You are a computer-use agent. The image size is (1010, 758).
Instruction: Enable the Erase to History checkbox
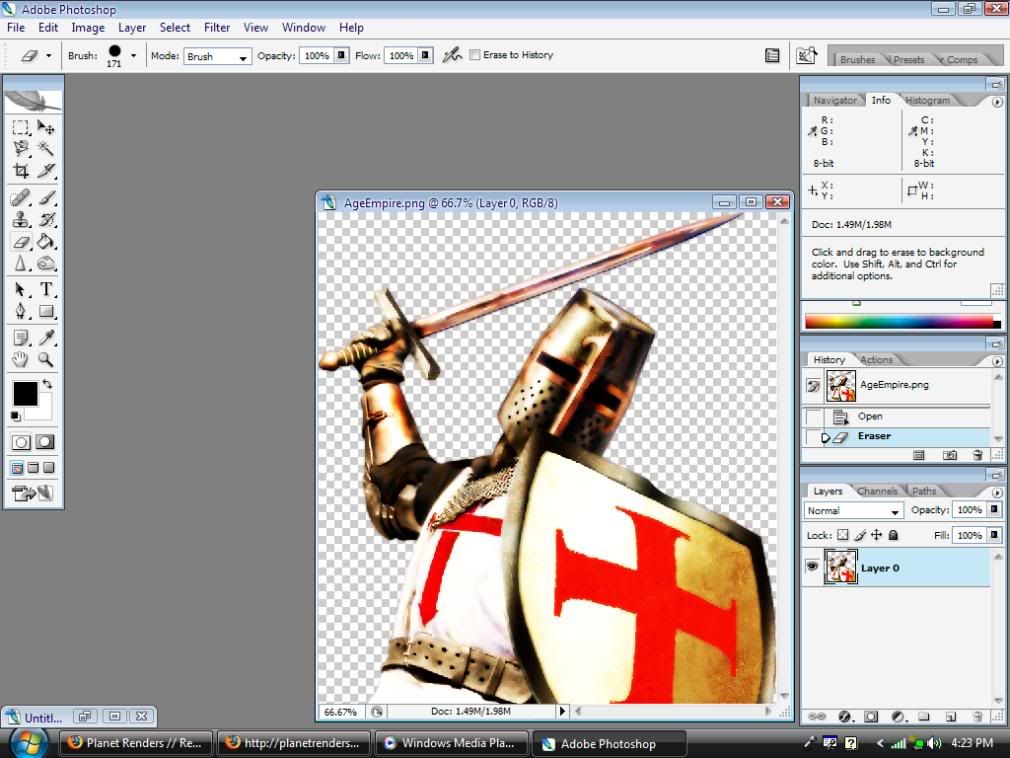pyautogui.click(x=475, y=55)
